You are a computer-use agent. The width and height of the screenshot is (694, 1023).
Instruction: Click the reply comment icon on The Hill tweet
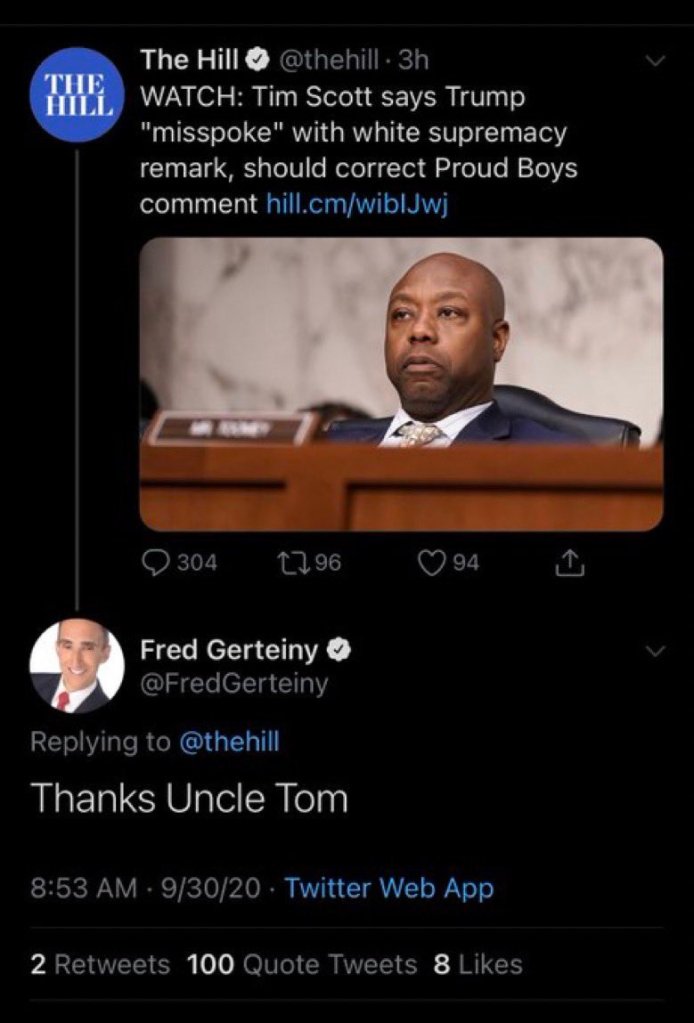[157, 563]
